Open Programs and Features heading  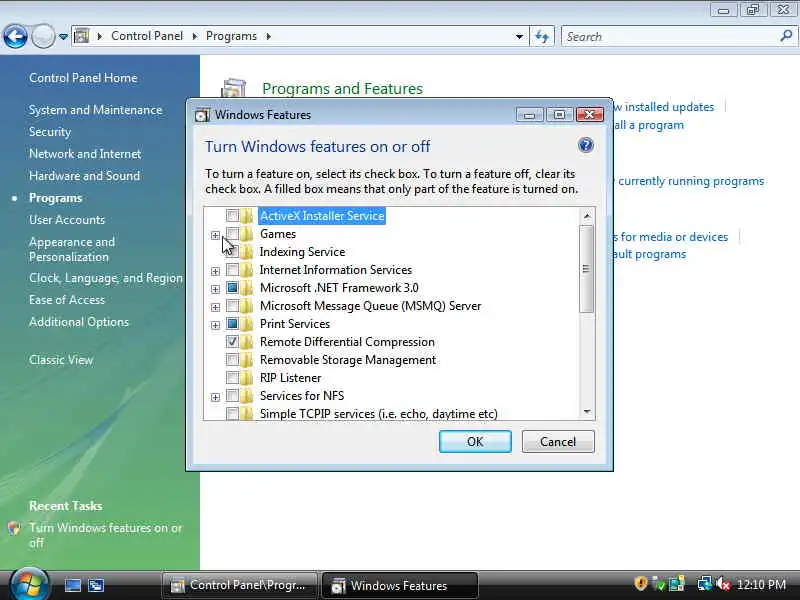(342, 89)
